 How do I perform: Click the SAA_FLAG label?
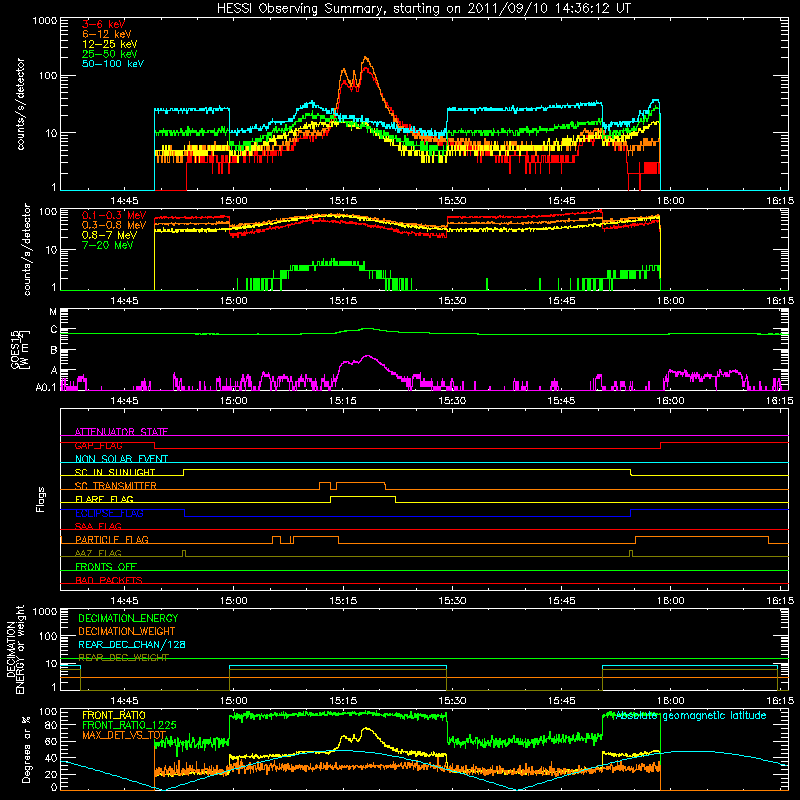point(98,526)
